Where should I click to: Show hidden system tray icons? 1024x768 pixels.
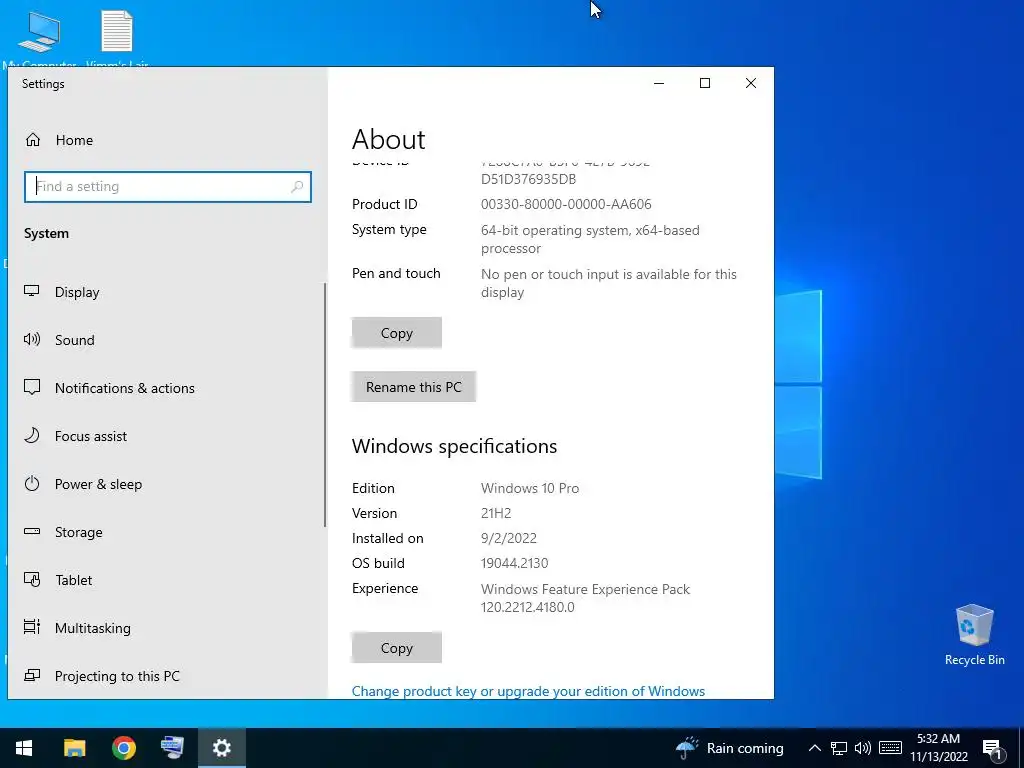coord(814,748)
